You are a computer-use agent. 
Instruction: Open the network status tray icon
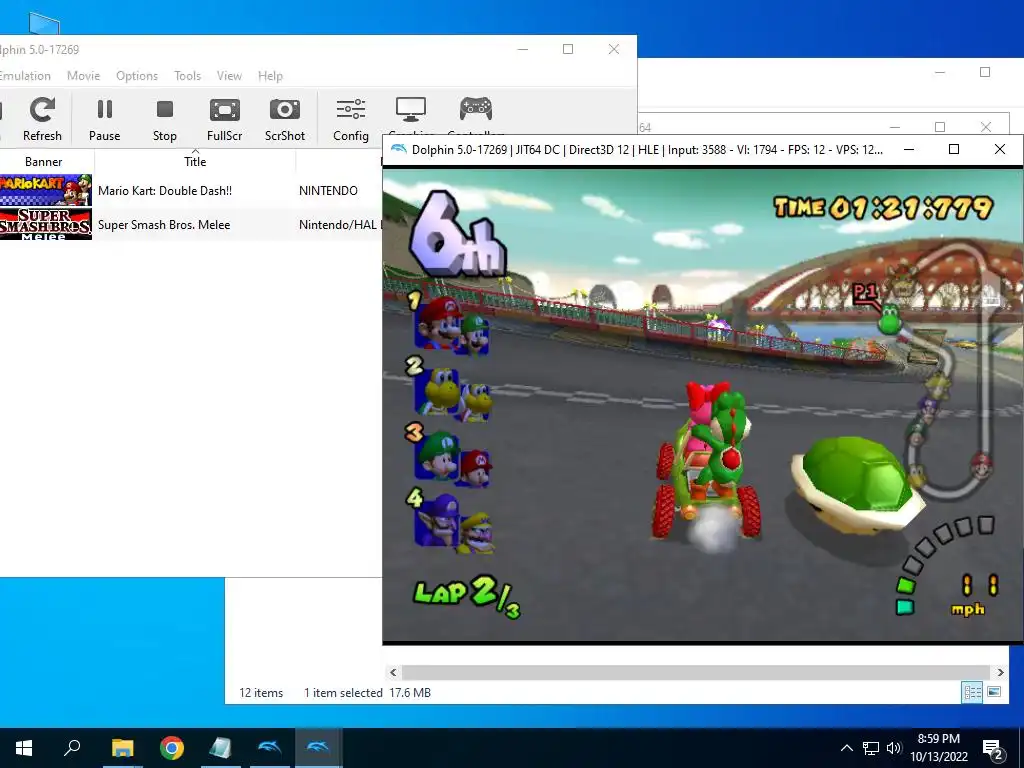(871, 748)
